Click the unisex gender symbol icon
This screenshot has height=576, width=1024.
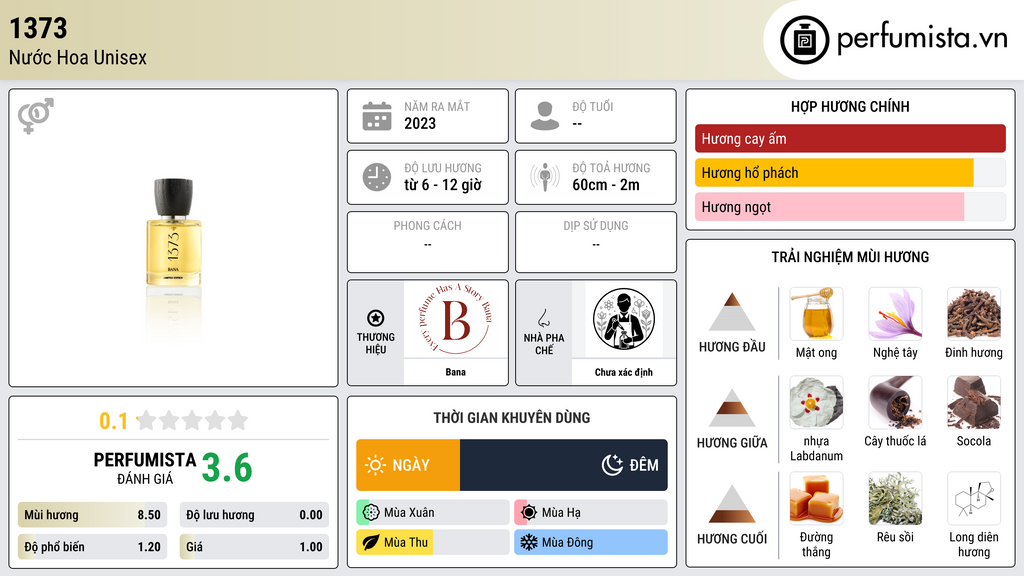[36, 116]
